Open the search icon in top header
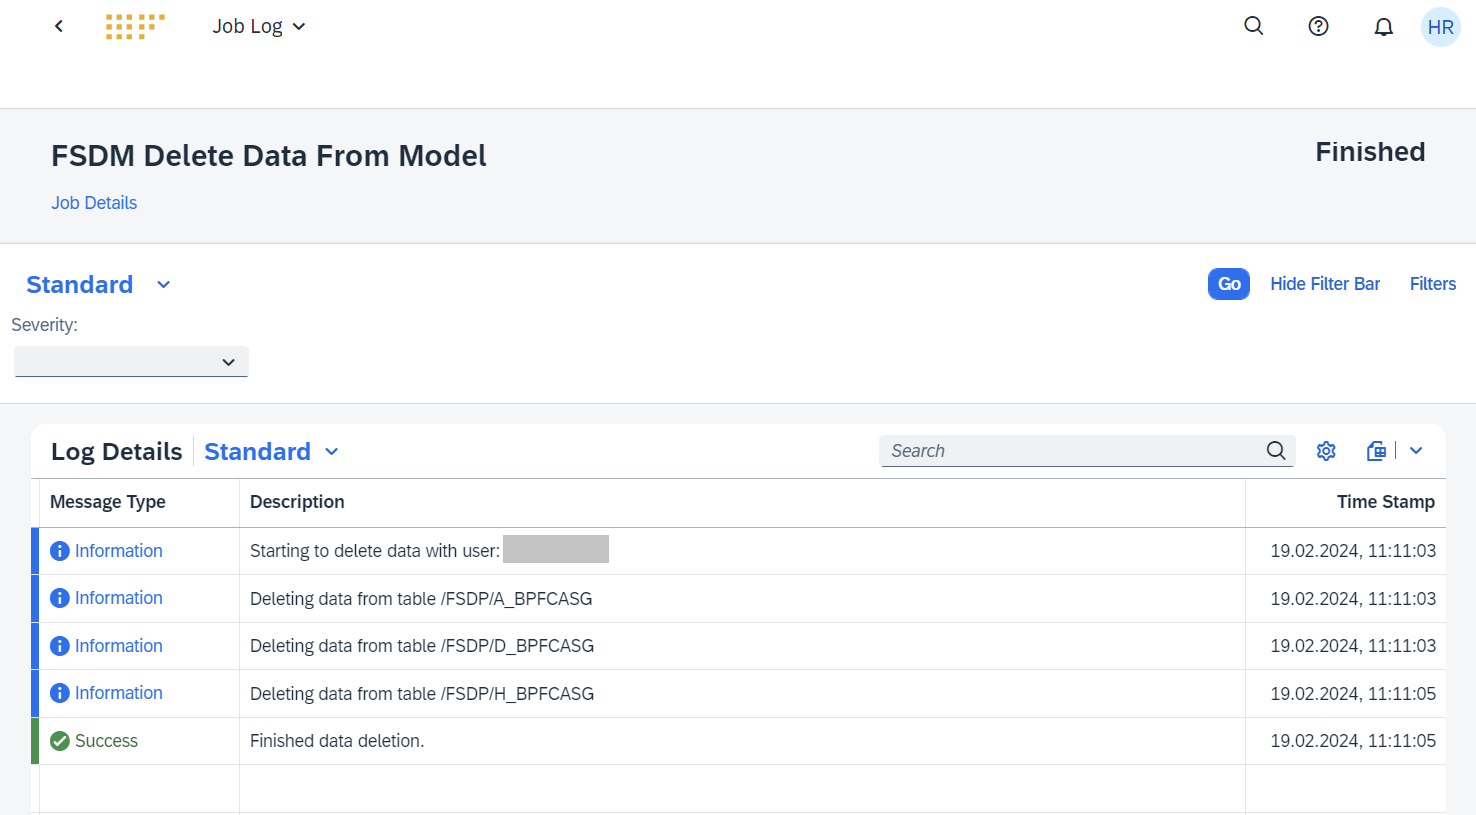 [x=1253, y=26]
